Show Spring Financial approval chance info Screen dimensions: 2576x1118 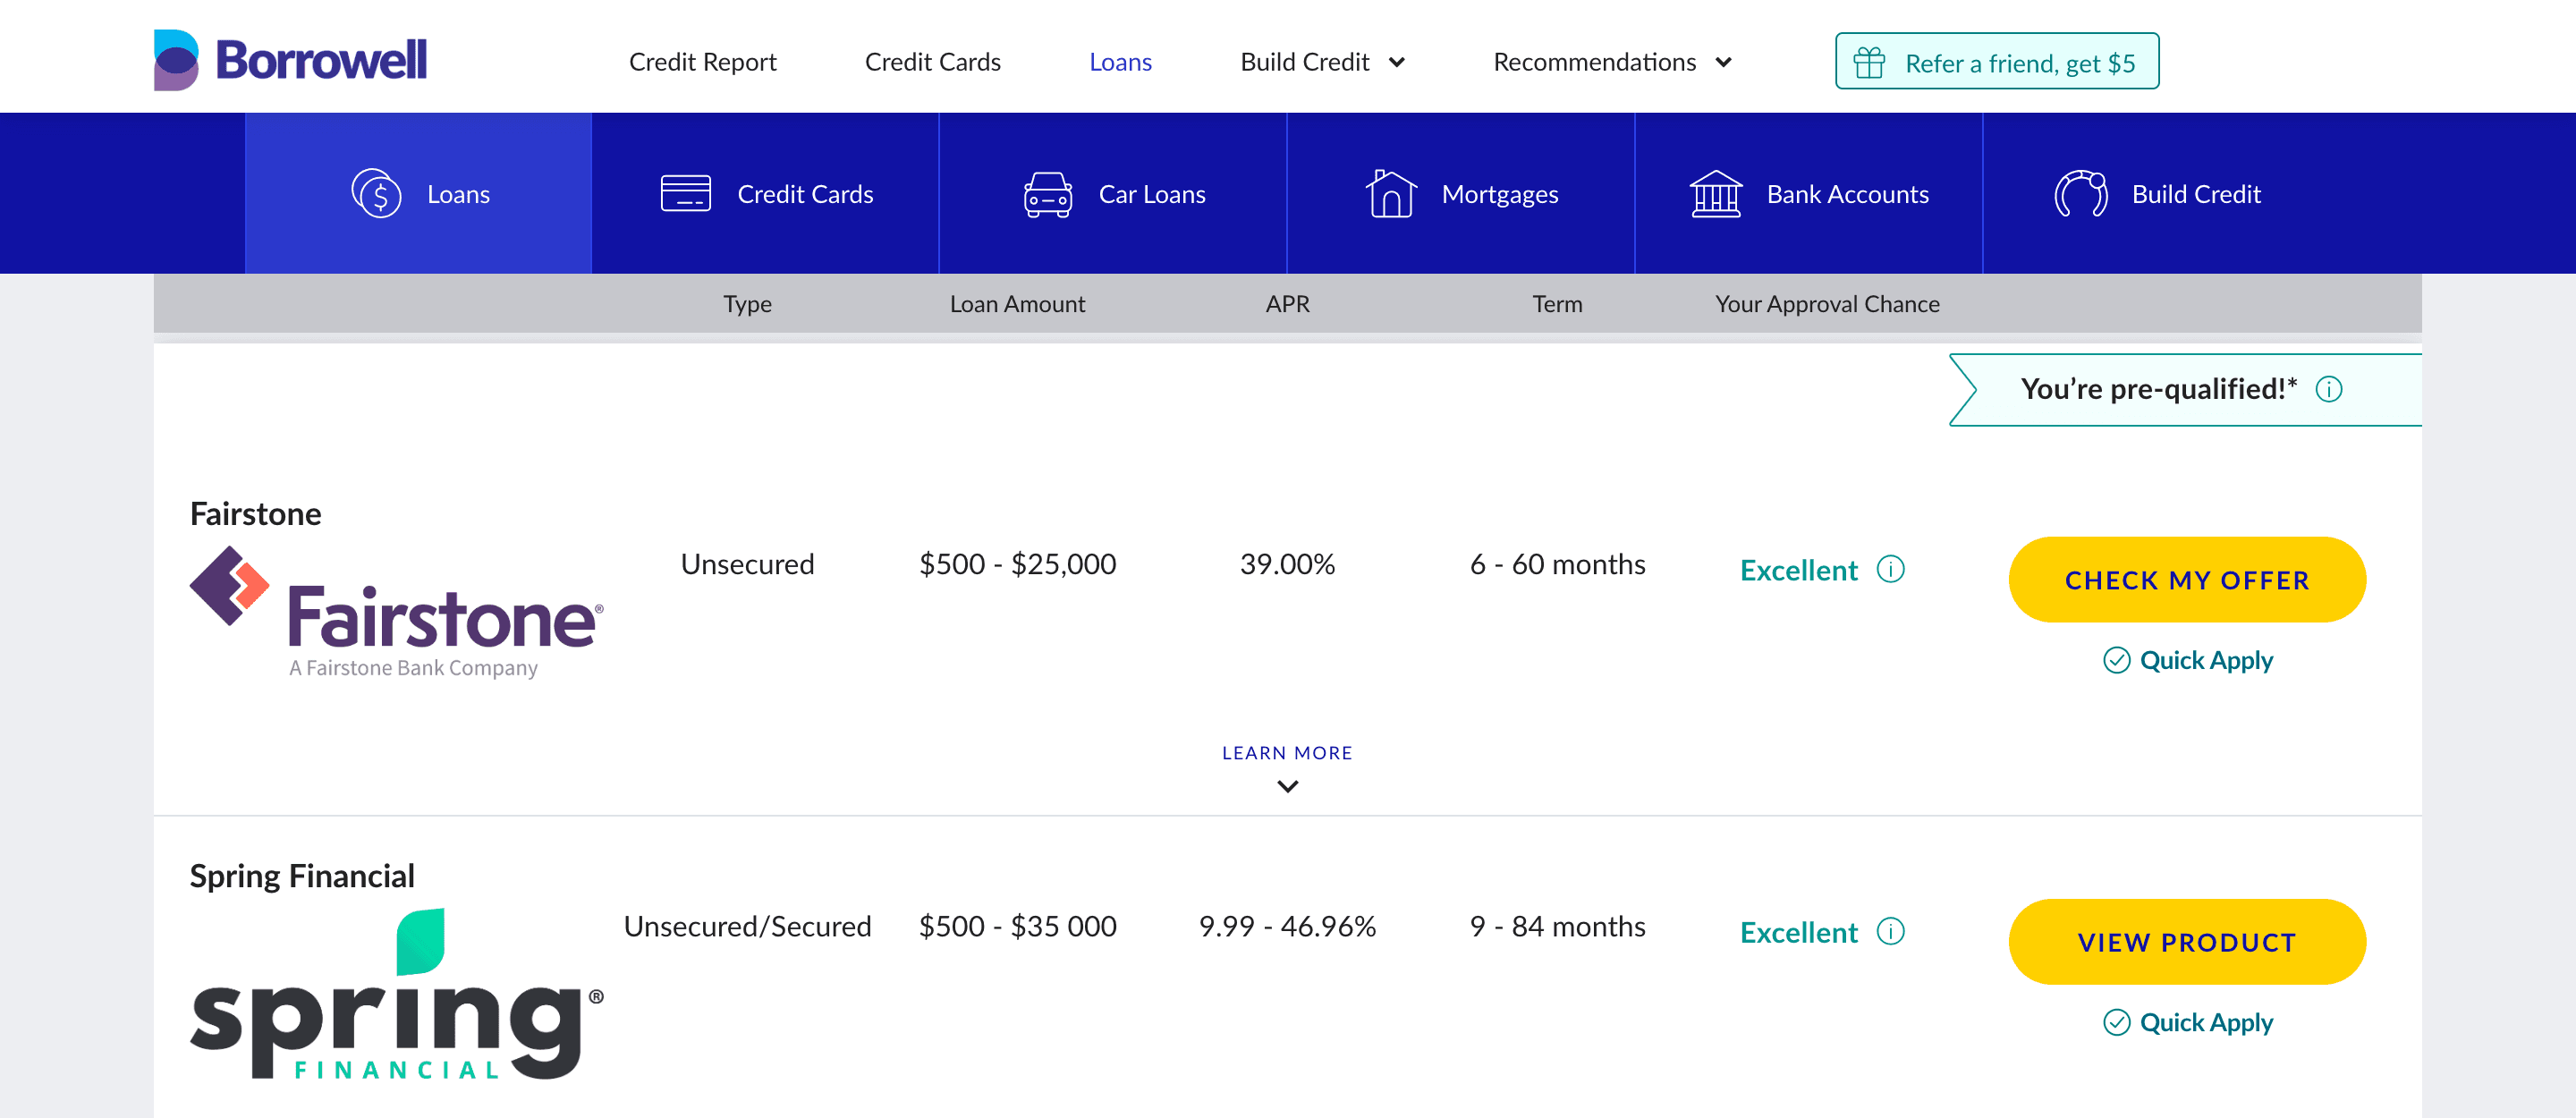(x=1890, y=931)
